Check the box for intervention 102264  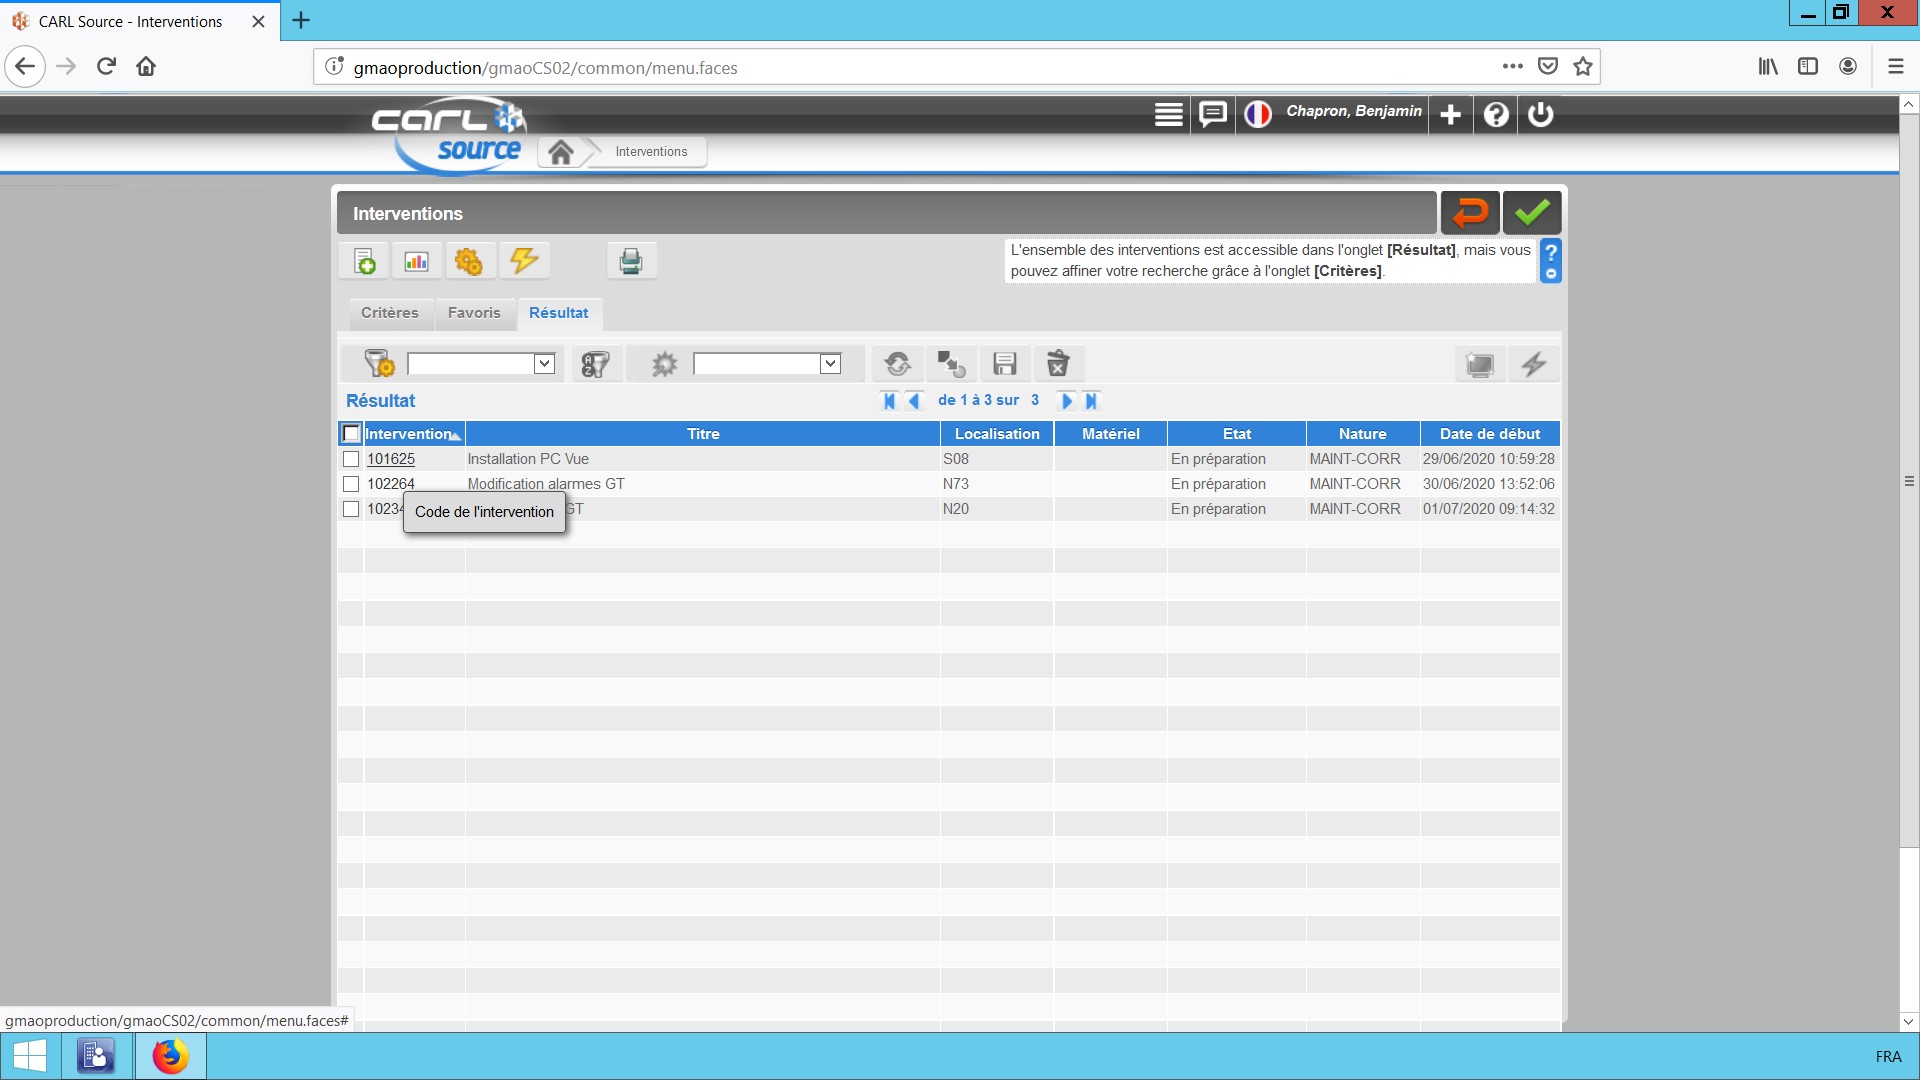(x=351, y=484)
